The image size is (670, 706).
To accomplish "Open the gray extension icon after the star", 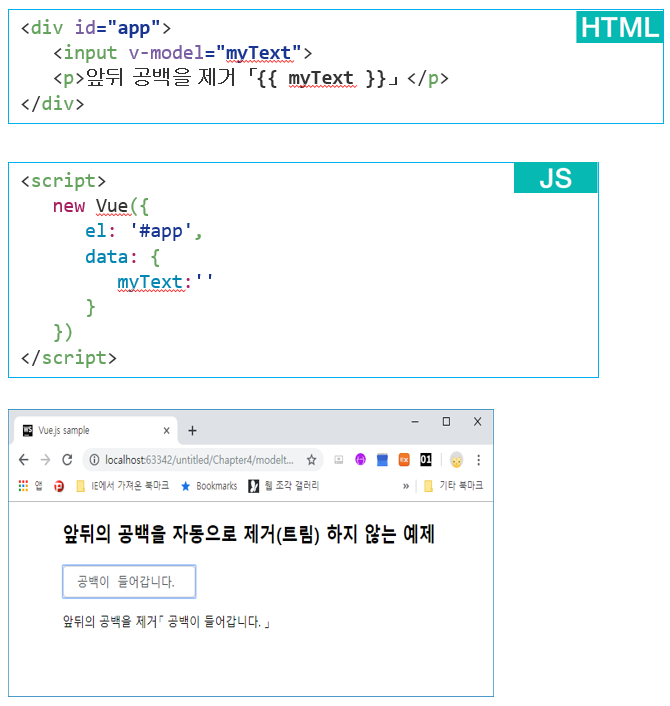I will point(339,460).
